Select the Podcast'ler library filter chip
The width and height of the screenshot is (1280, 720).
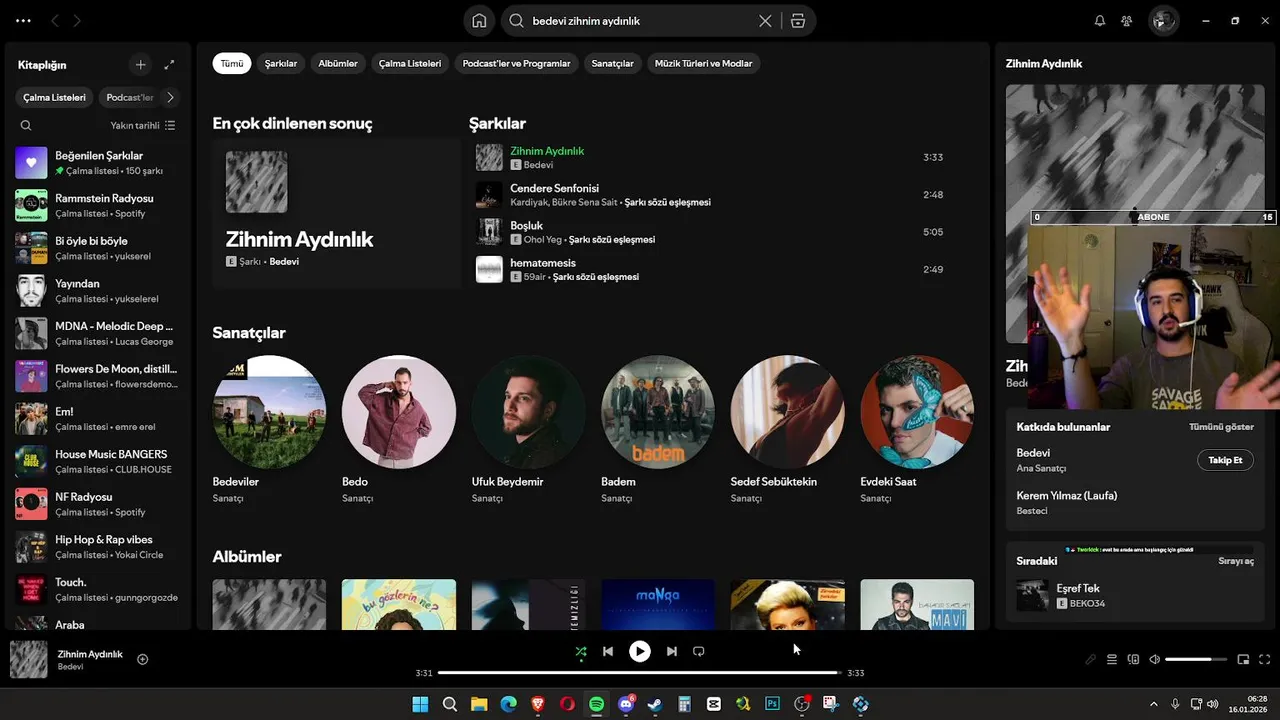point(130,97)
